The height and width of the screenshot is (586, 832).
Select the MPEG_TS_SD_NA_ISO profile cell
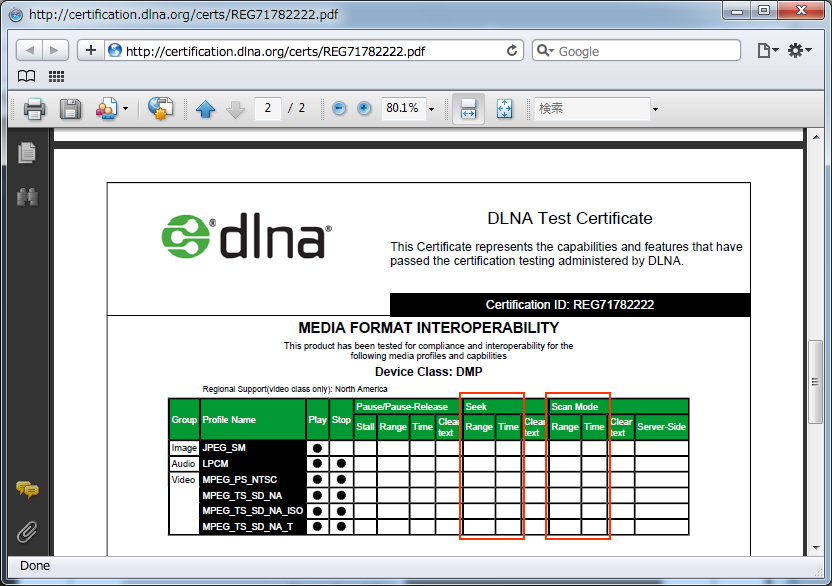[253, 511]
